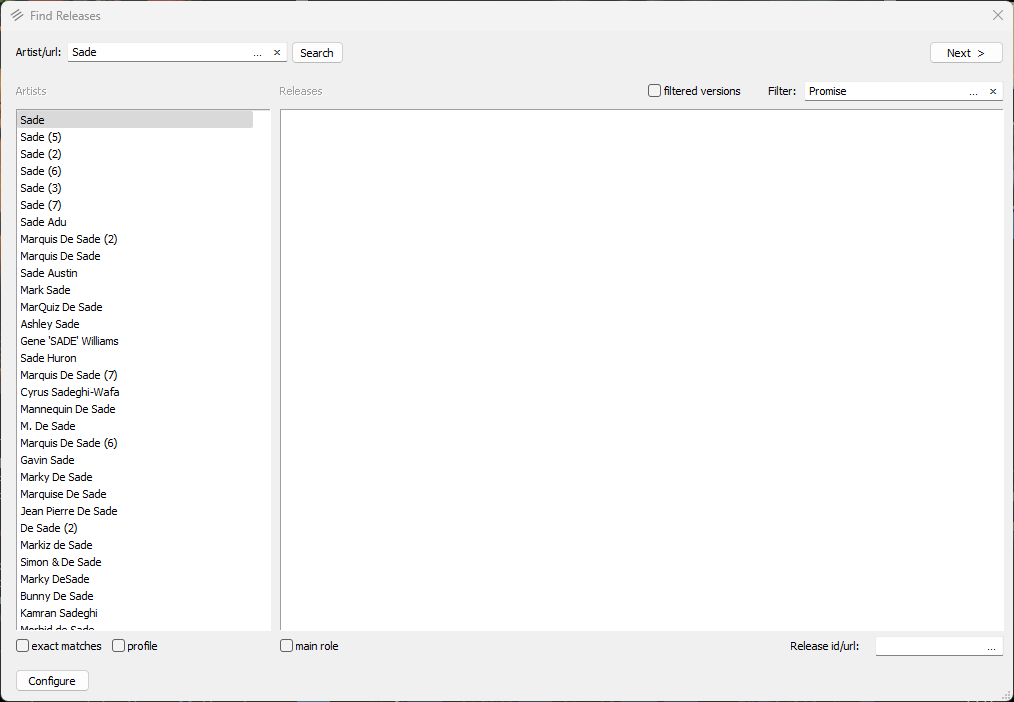Clear the Artist/url field with its x icon
The width and height of the screenshot is (1014, 702).
pos(277,53)
